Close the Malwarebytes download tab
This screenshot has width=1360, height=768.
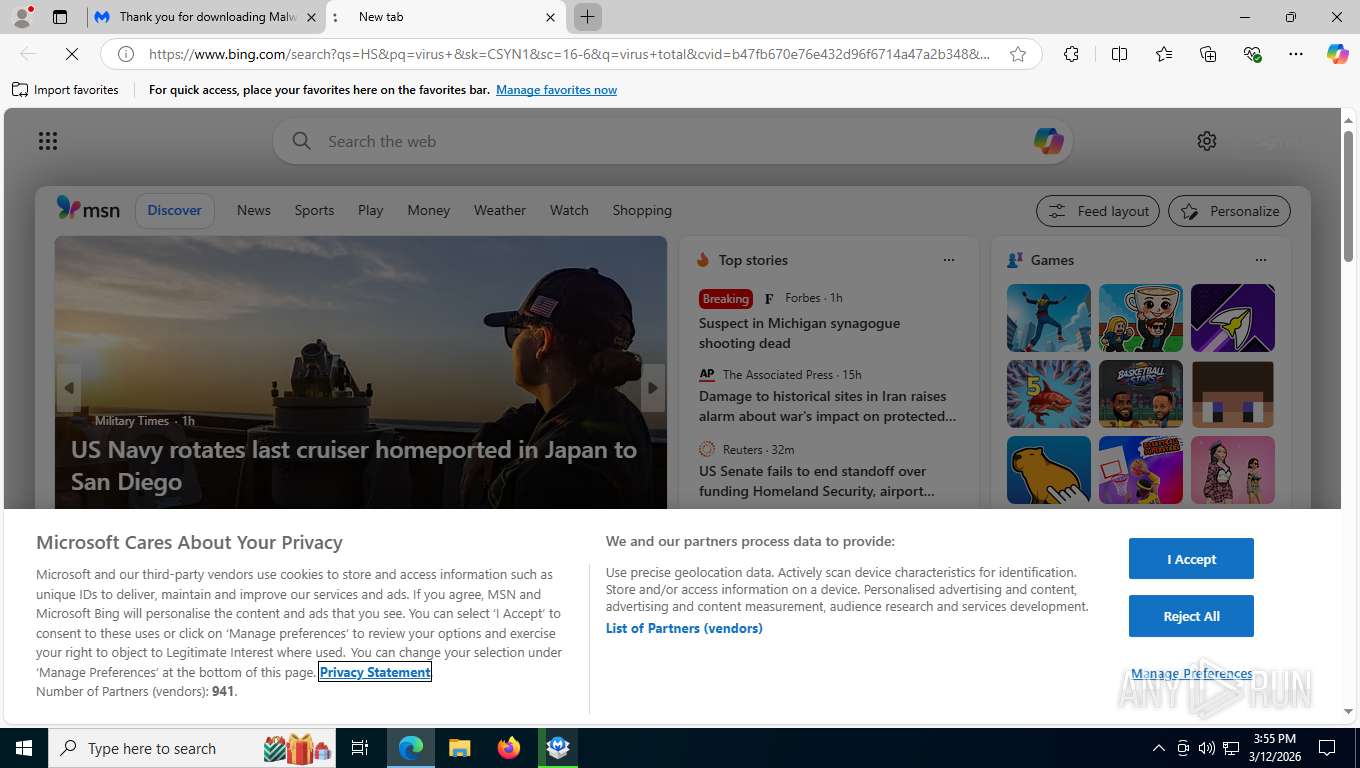pos(311,17)
